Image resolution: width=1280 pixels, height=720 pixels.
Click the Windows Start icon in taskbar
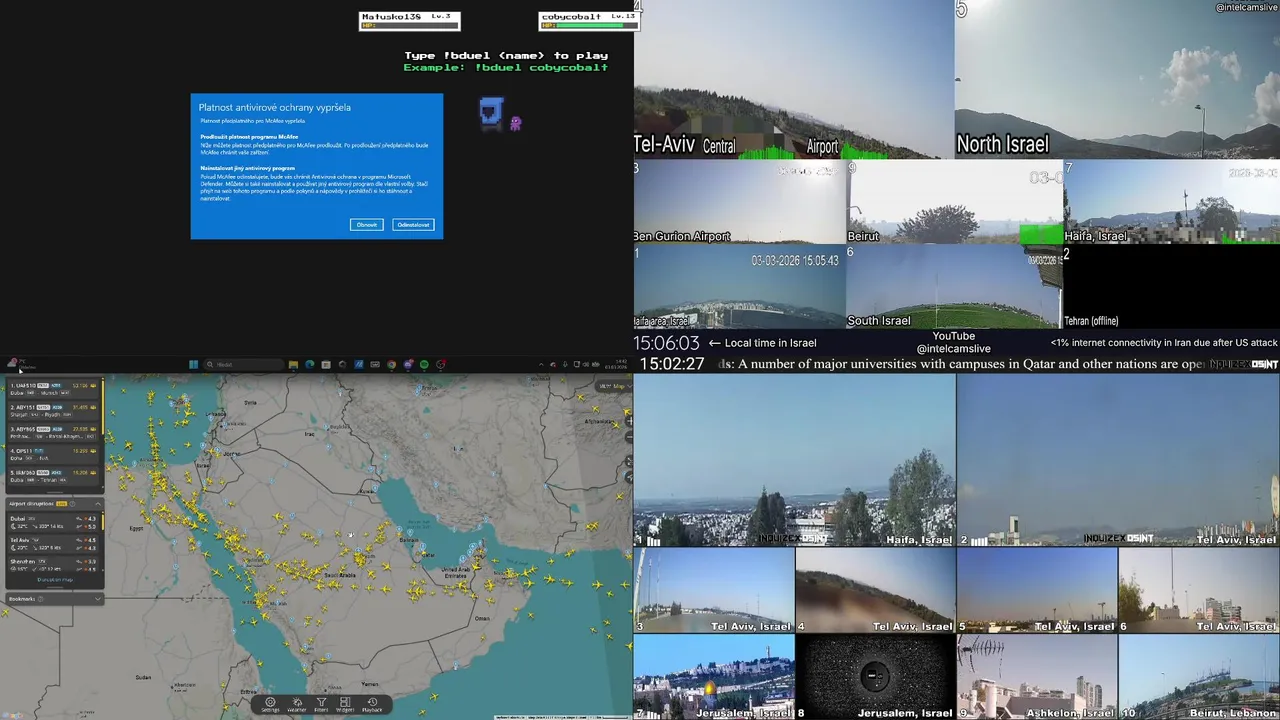point(193,364)
